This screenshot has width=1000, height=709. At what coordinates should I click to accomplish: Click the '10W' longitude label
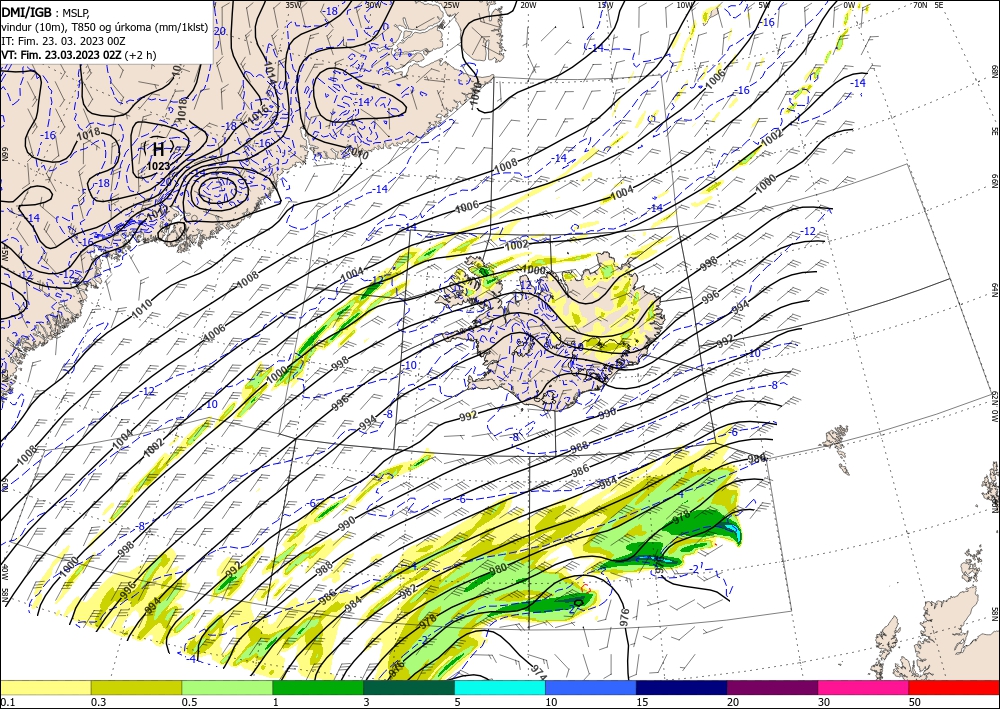click(684, 5)
